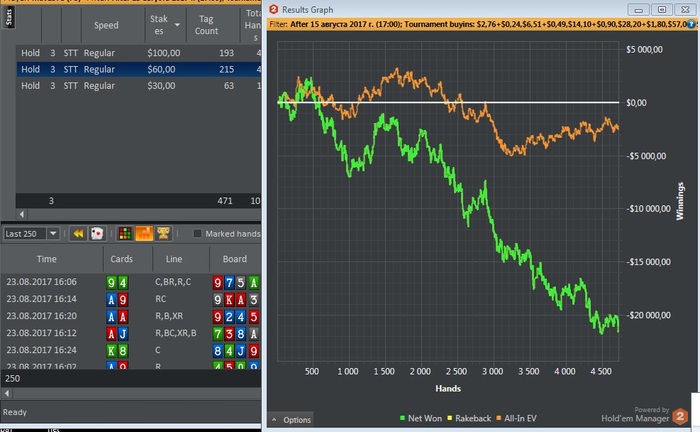The image size is (700, 432).
Task: Click the Tag Count value 215
Action: coord(226,69)
